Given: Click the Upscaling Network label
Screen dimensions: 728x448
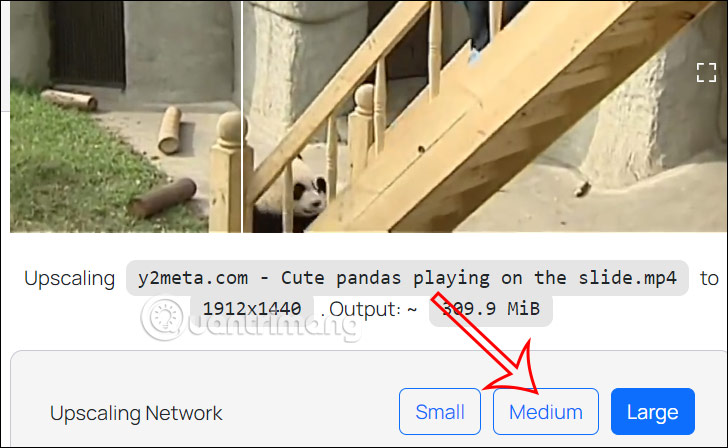Looking at the screenshot, I should pos(136,413).
